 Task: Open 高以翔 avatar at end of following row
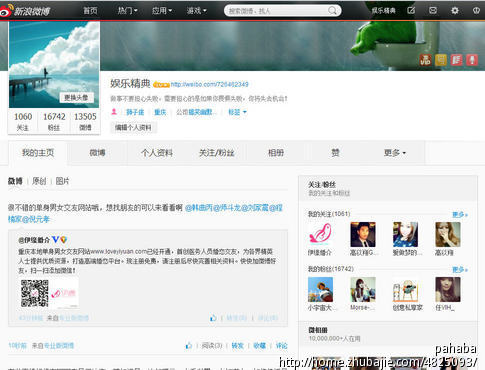click(448, 234)
